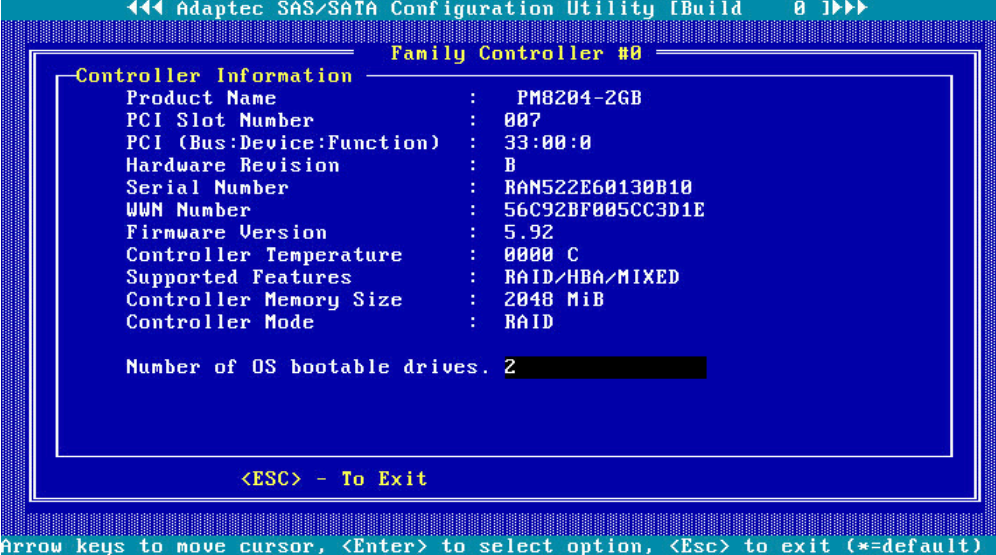The image size is (996, 555).
Task: Select the Firmware Version value 5.92
Action: pyautogui.click(x=529, y=232)
